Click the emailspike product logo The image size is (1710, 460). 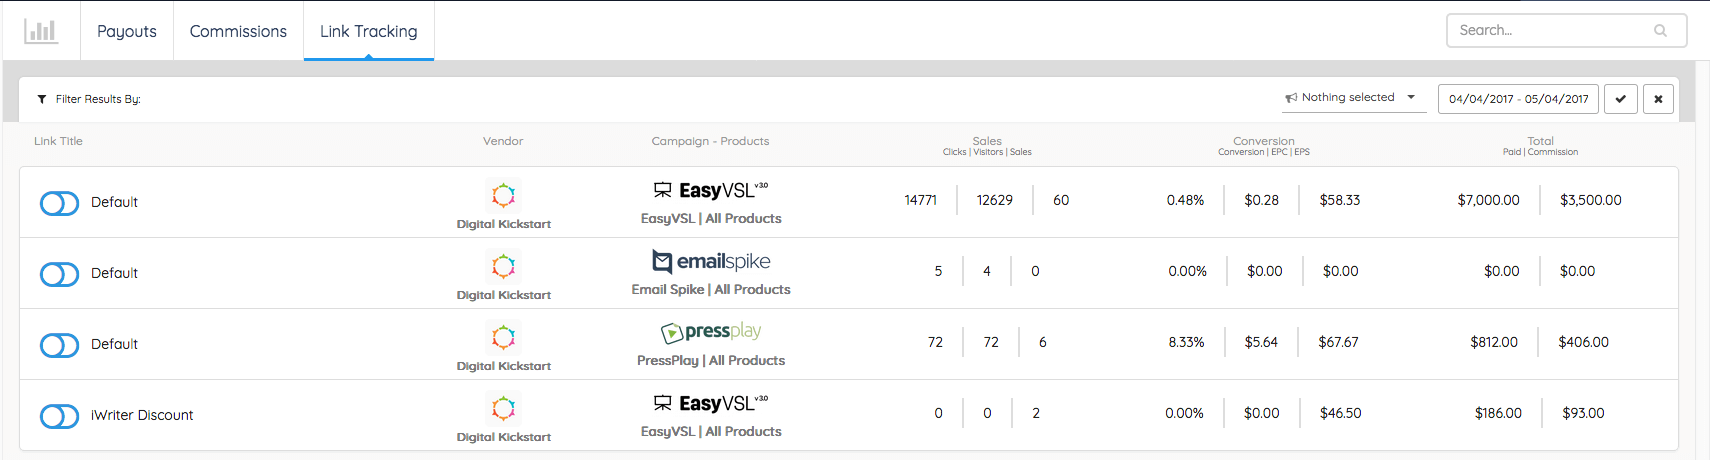[711, 261]
